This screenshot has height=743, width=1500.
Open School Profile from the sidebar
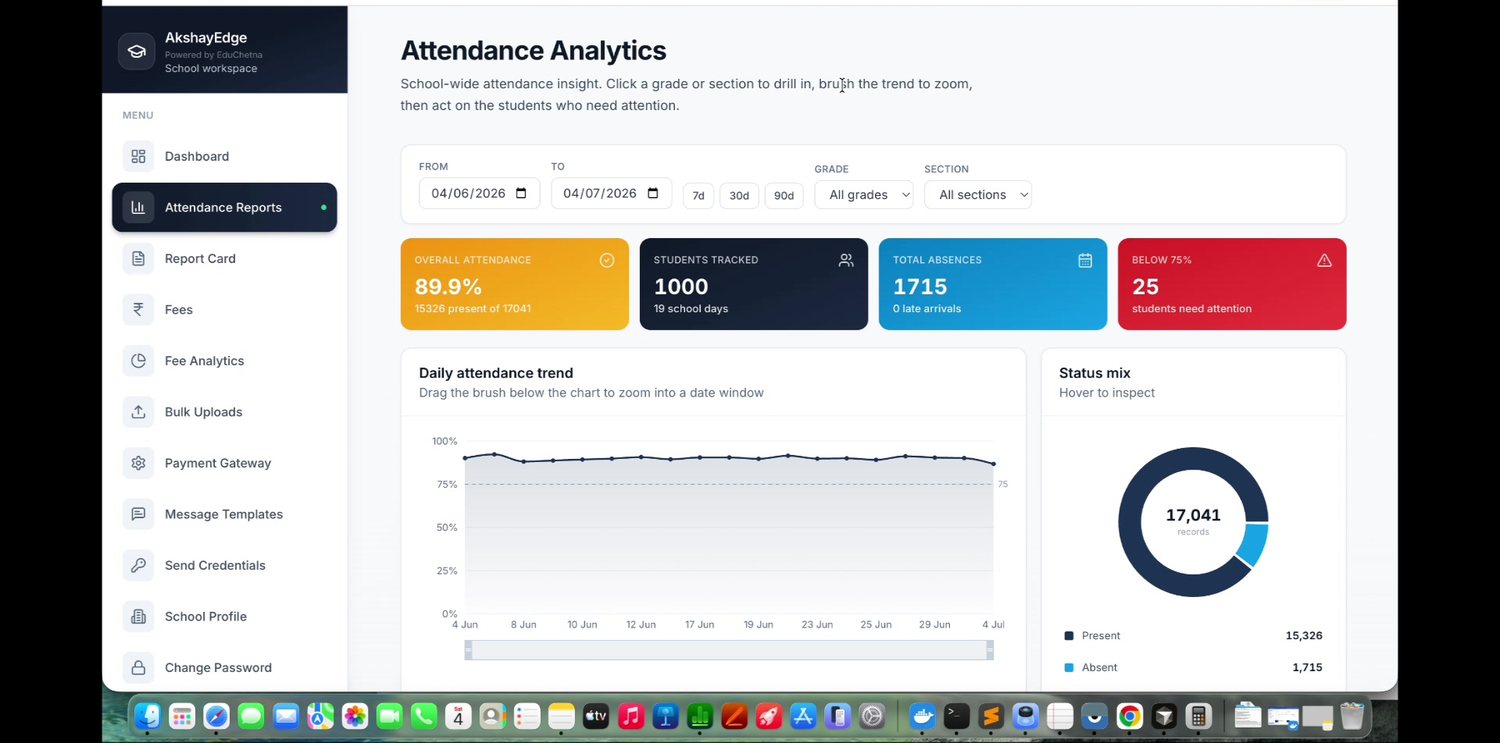[224, 616]
